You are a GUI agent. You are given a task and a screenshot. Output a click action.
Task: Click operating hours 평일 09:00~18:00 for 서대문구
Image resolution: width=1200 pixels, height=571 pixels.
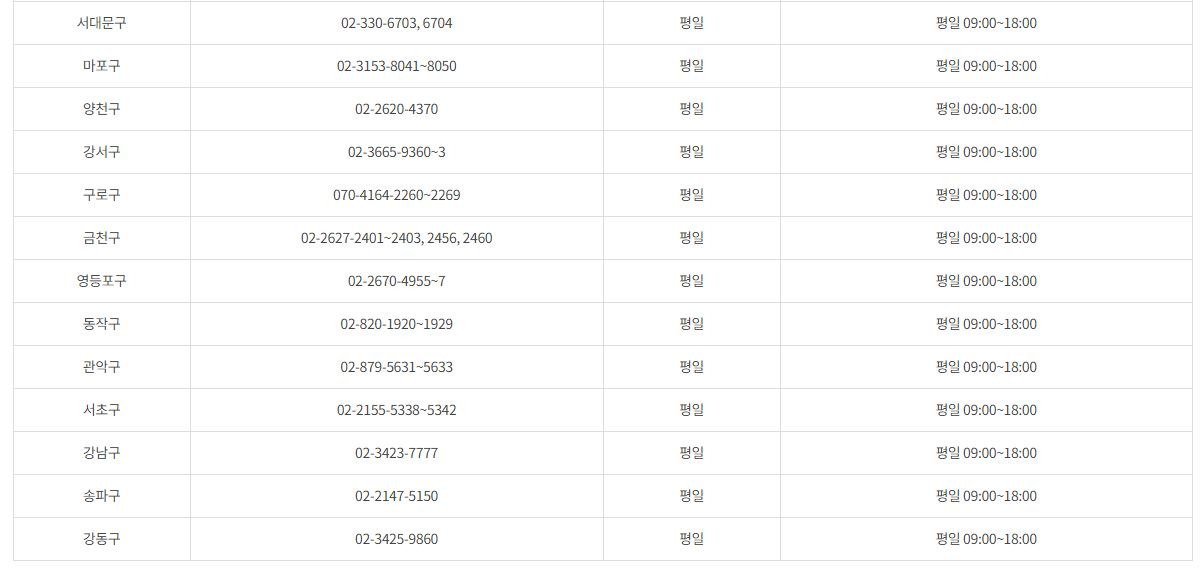coord(986,23)
